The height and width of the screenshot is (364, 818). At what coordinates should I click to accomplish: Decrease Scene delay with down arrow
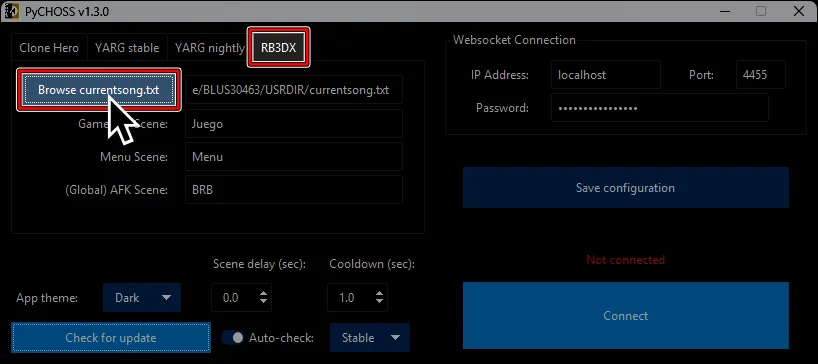263,301
